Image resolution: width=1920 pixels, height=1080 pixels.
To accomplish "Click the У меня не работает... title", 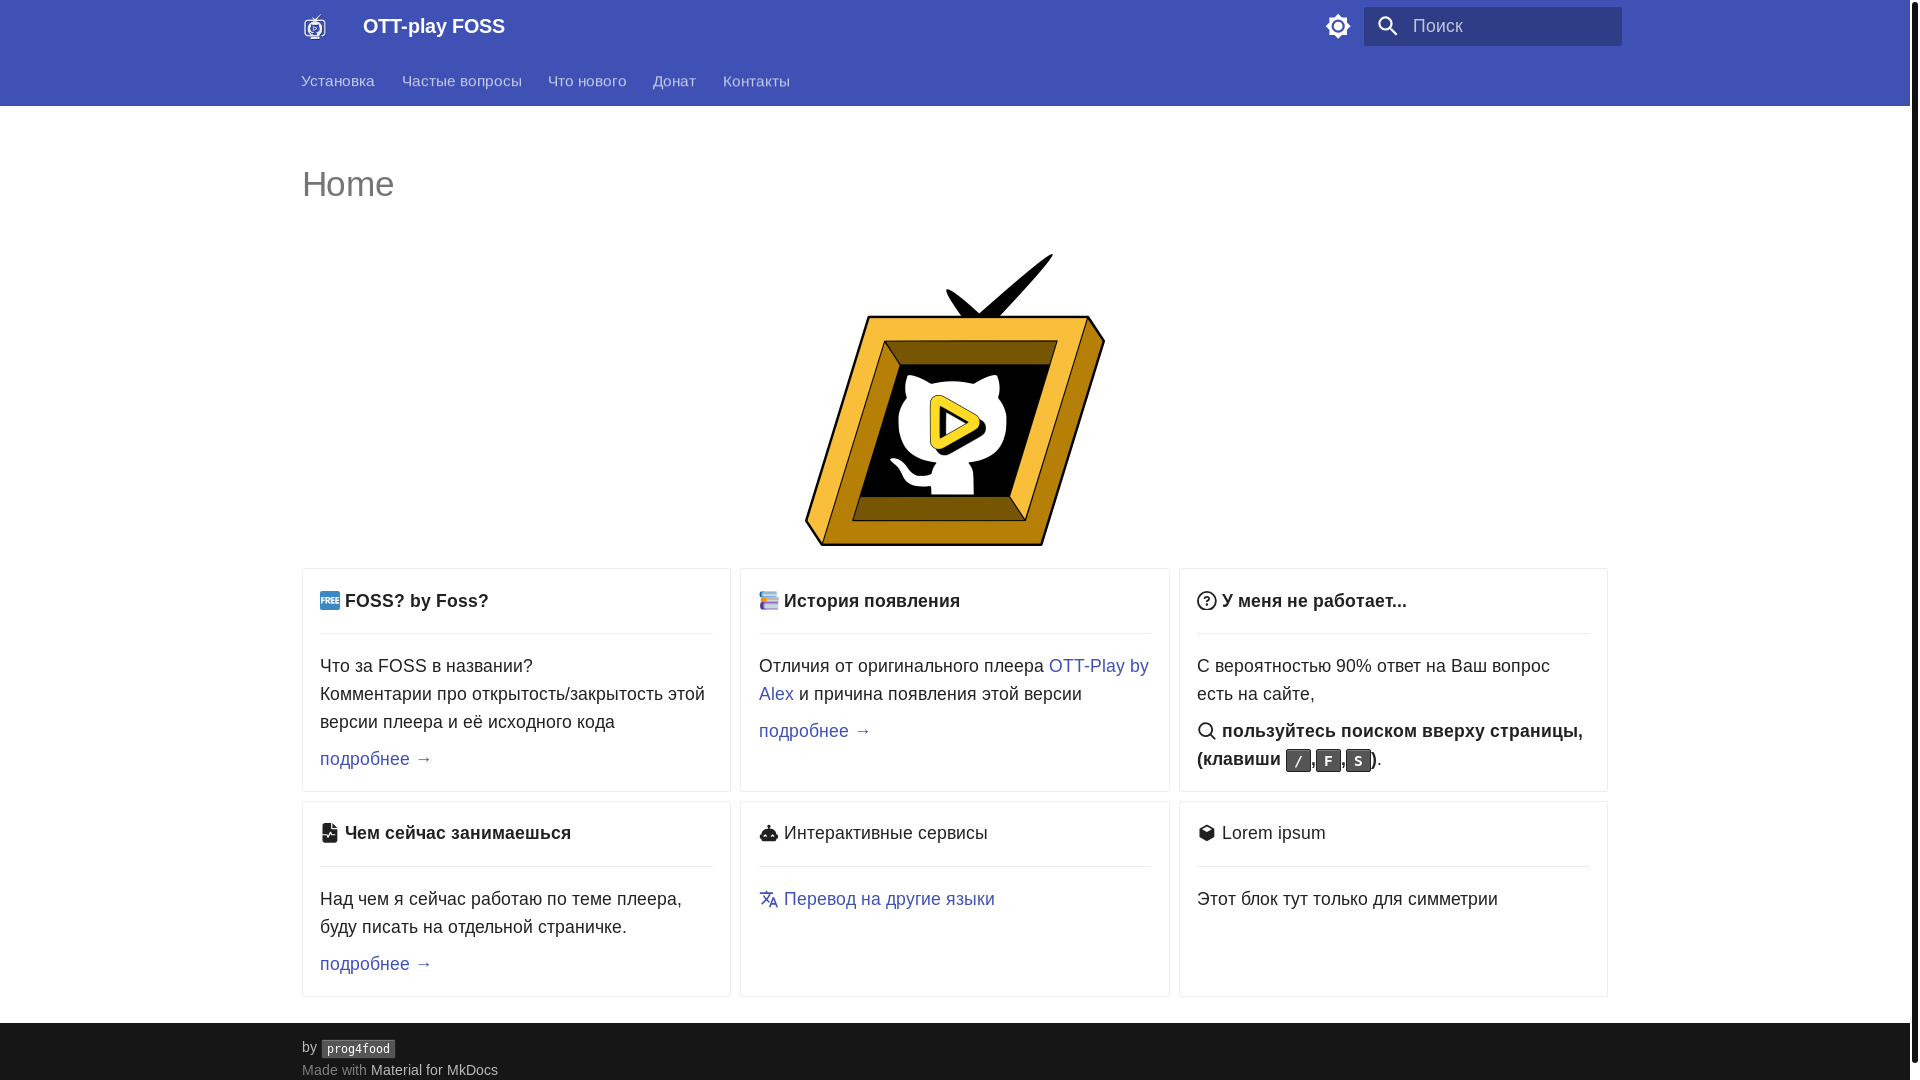I will click(1314, 601).
